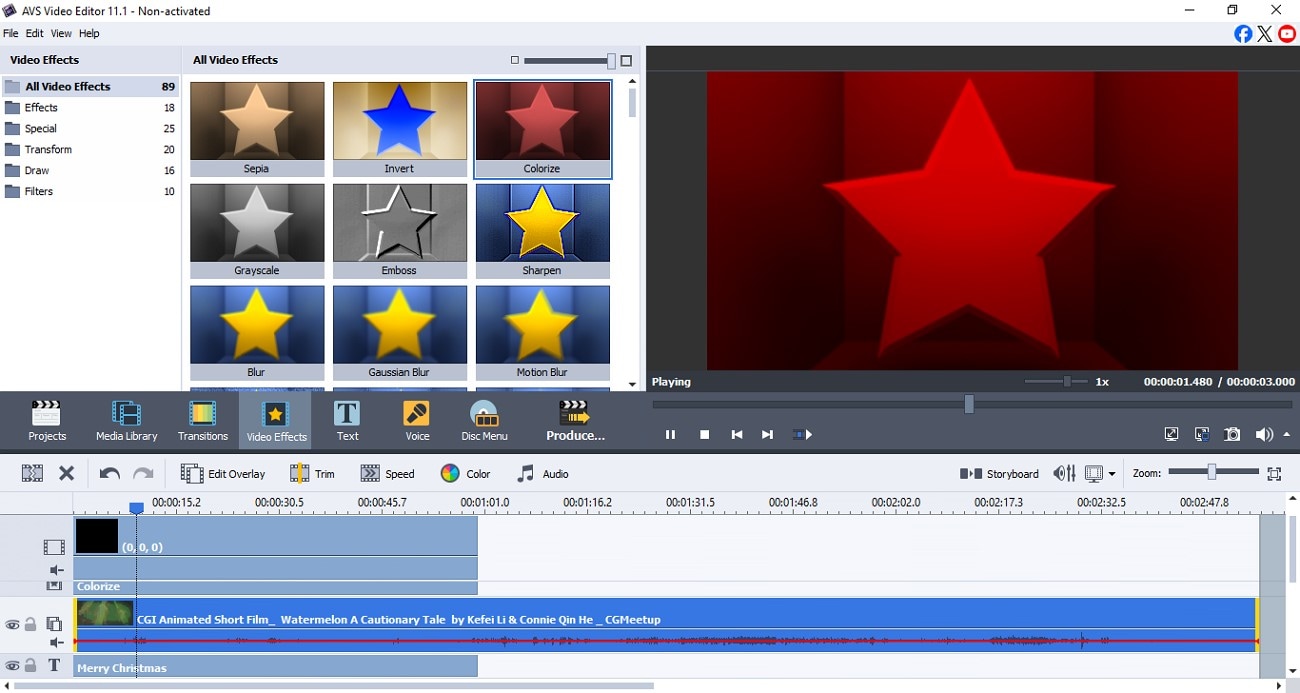Select the Special effects category
Viewport: 1300px width, 693px height.
tap(90, 129)
